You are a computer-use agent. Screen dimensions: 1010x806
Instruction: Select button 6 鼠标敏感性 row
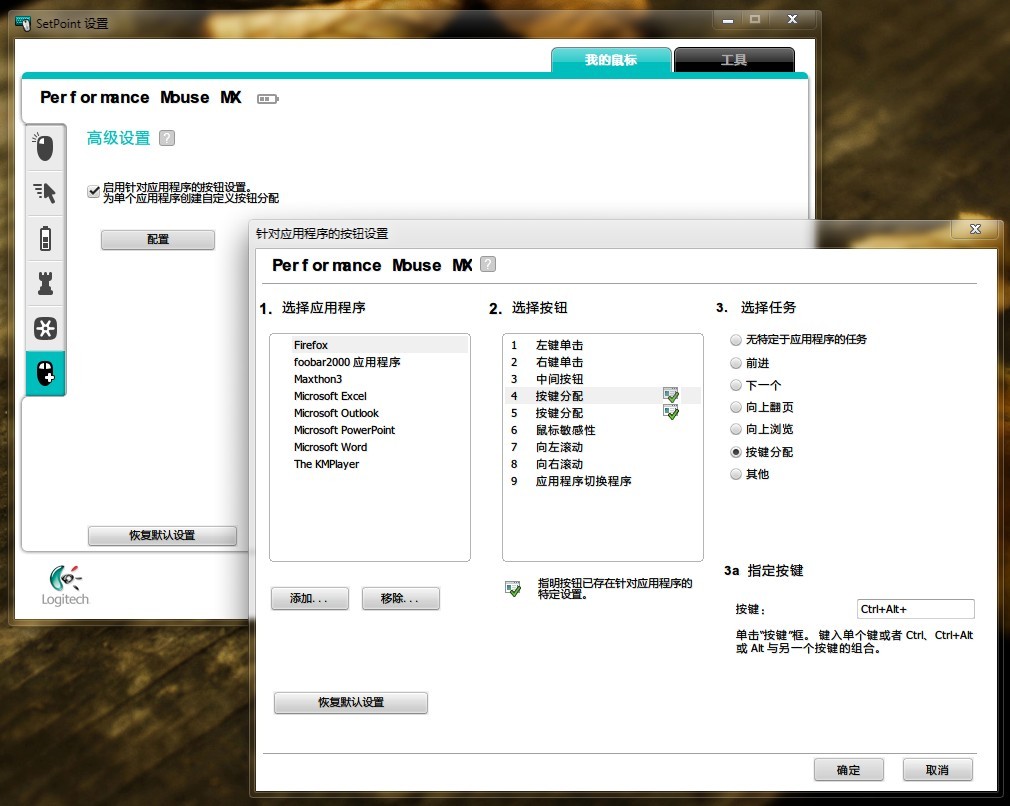(602, 430)
